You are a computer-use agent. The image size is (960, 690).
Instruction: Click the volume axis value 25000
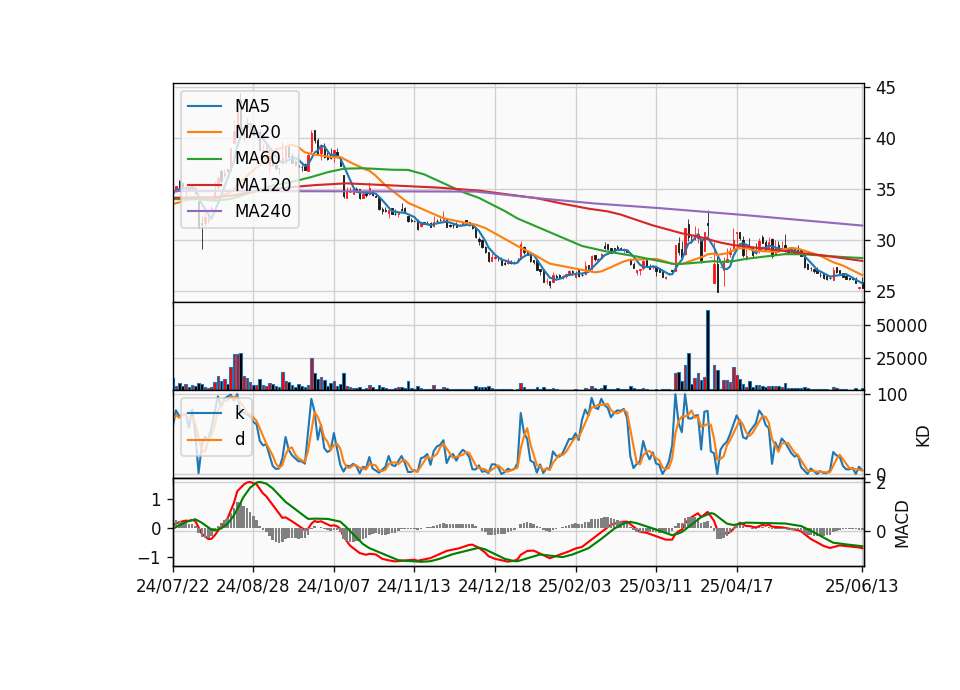(901, 359)
